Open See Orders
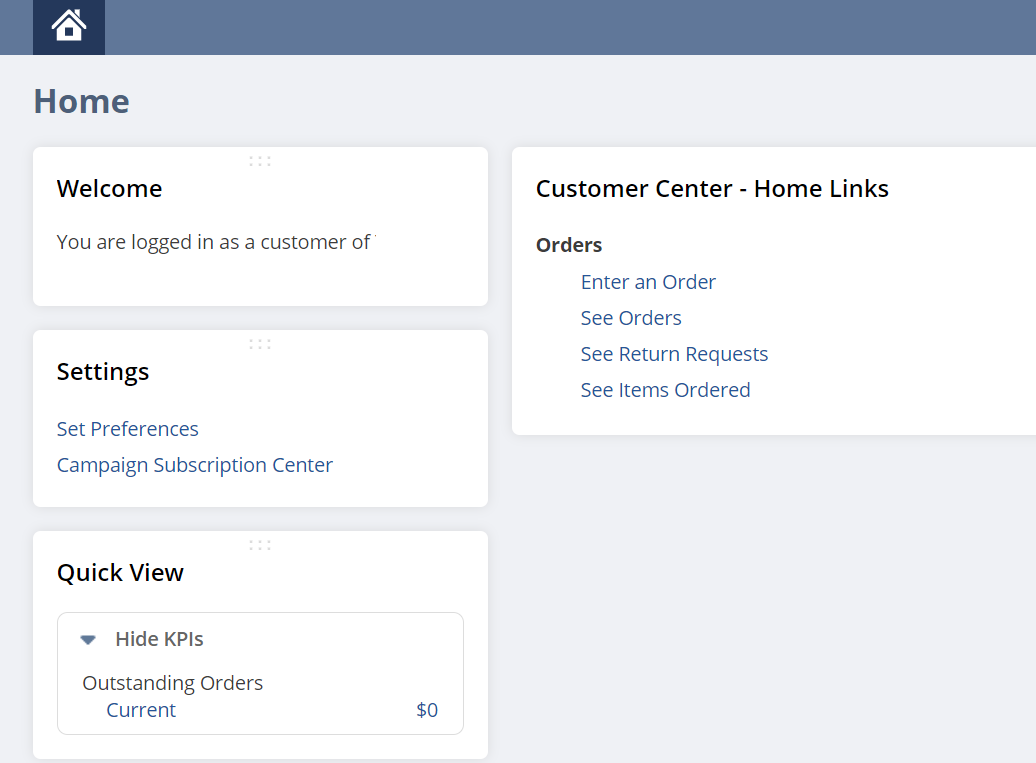The height and width of the screenshot is (763, 1036). point(630,317)
